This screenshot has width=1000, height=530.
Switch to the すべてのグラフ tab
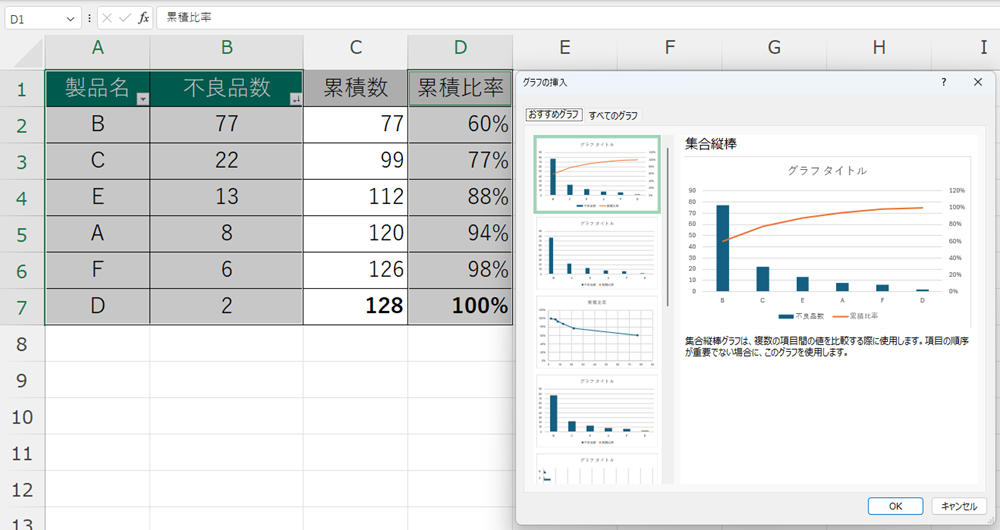(613, 116)
